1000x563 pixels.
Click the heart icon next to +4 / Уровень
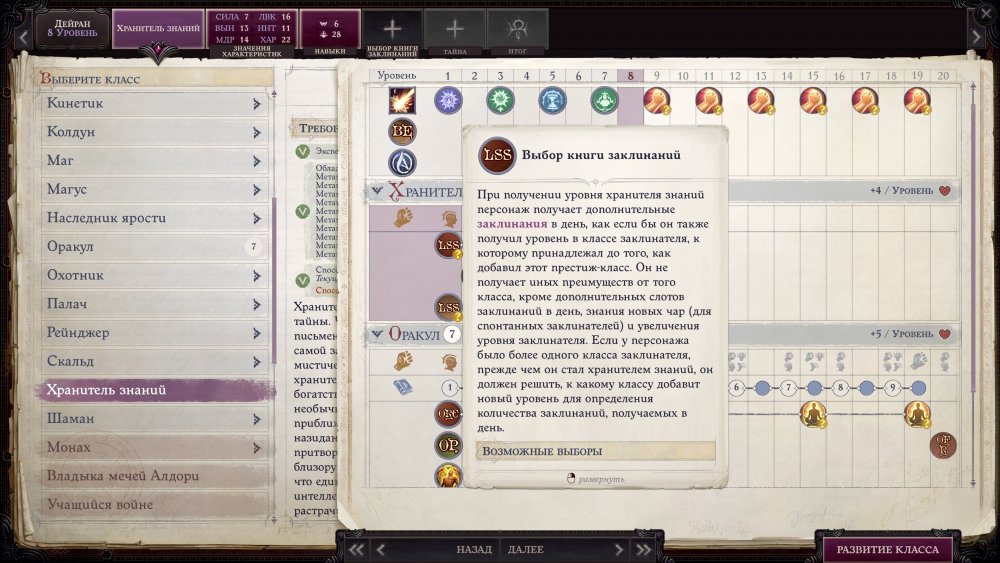click(945, 191)
